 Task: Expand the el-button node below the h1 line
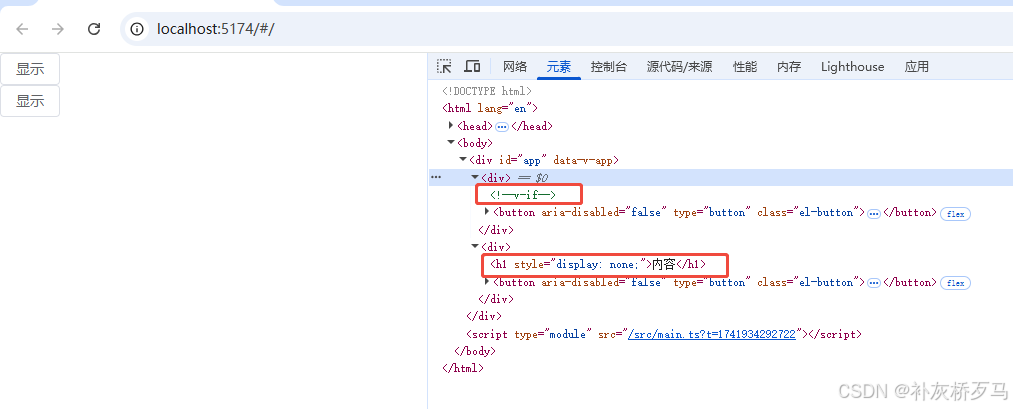487,281
